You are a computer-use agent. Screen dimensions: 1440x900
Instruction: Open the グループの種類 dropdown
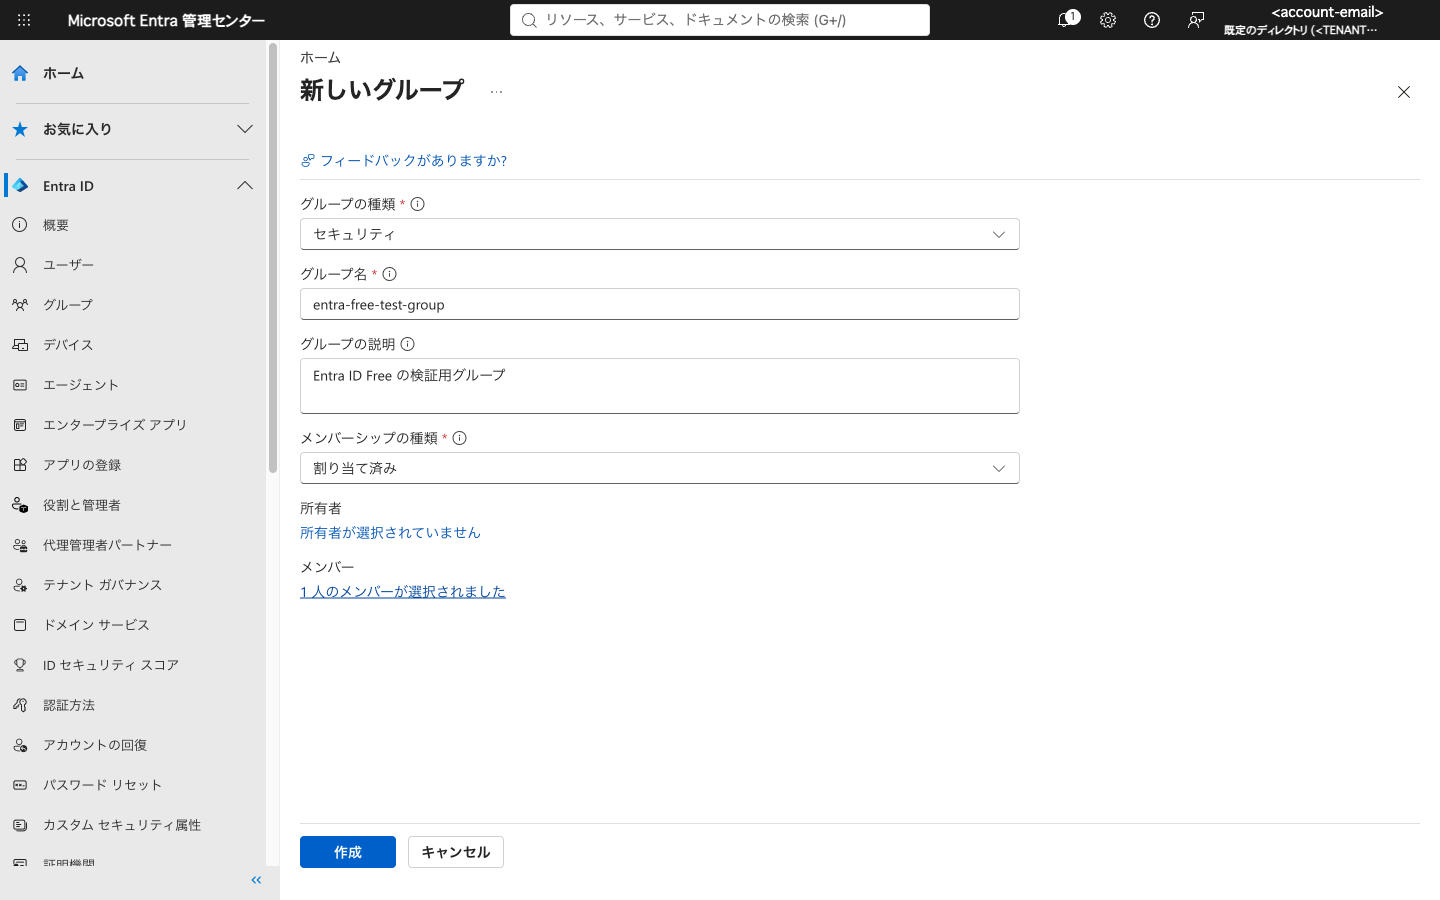(x=660, y=234)
